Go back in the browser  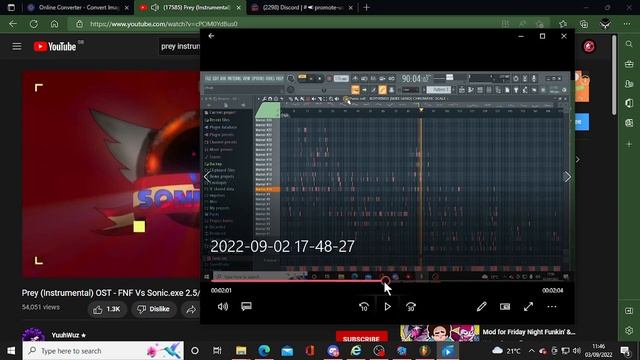(13, 24)
